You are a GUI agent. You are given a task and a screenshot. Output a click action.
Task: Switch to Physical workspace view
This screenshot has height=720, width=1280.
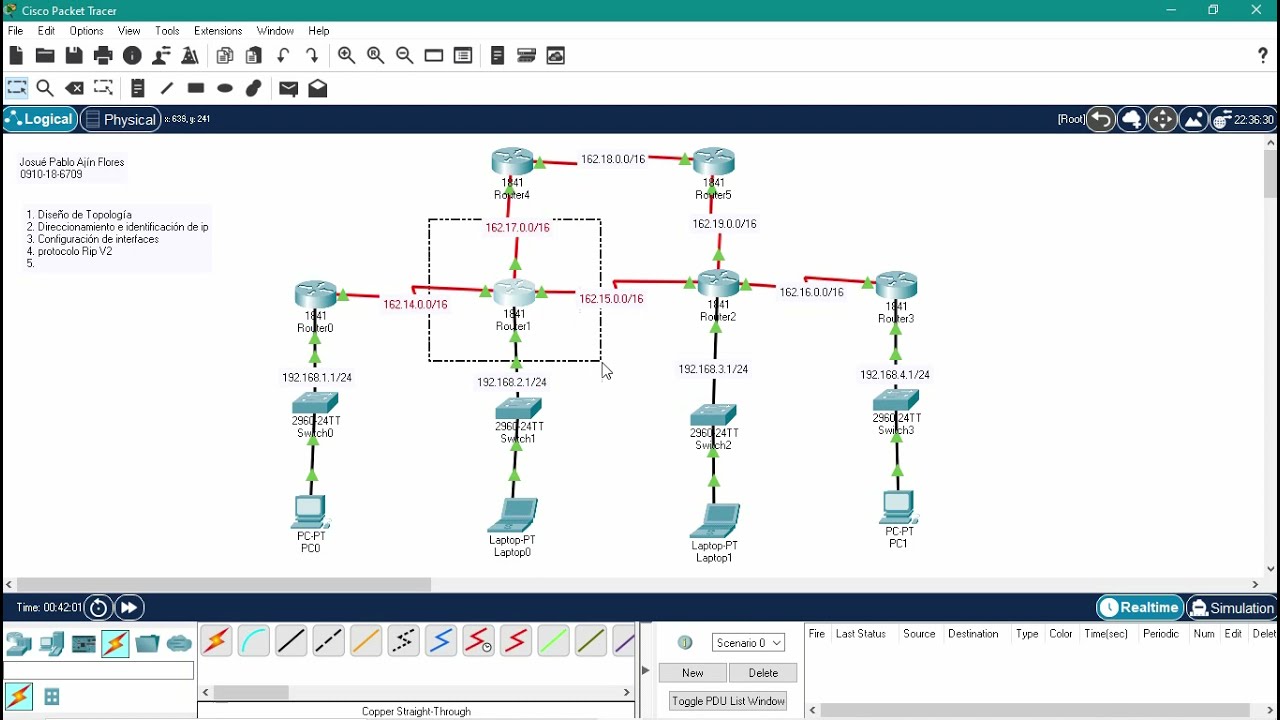(120, 119)
